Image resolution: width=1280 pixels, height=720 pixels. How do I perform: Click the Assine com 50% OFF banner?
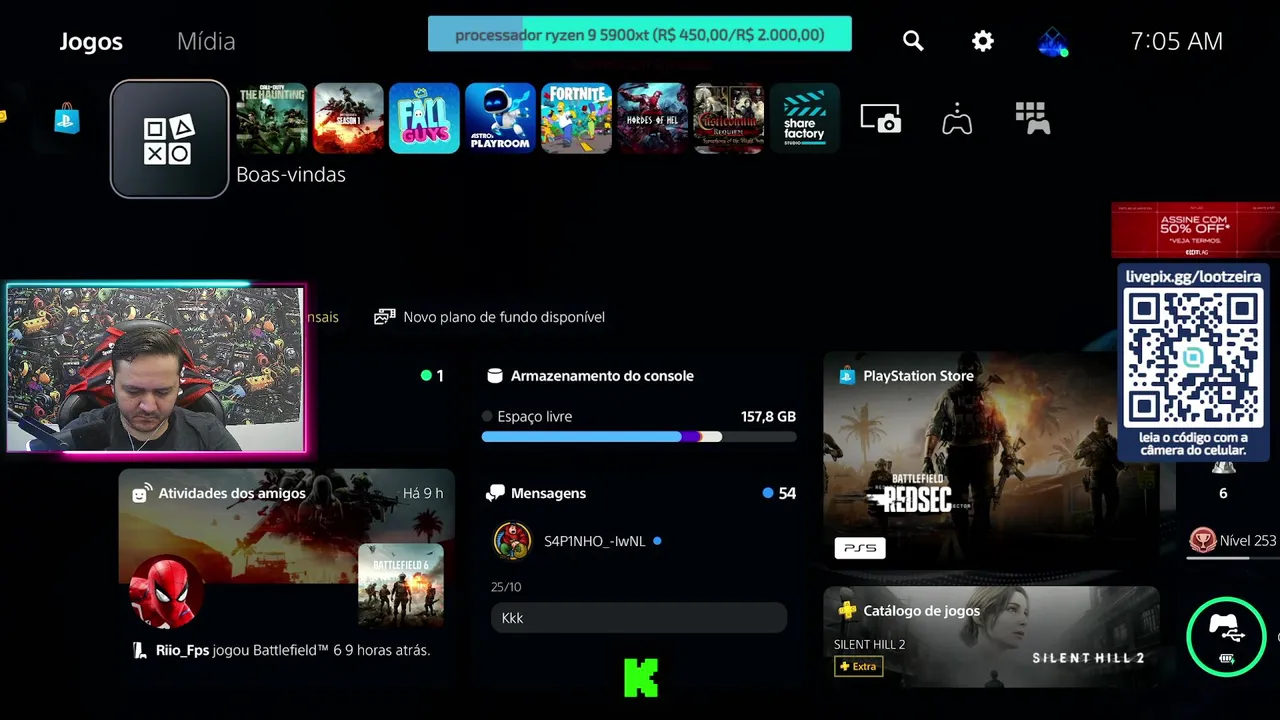click(1195, 229)
